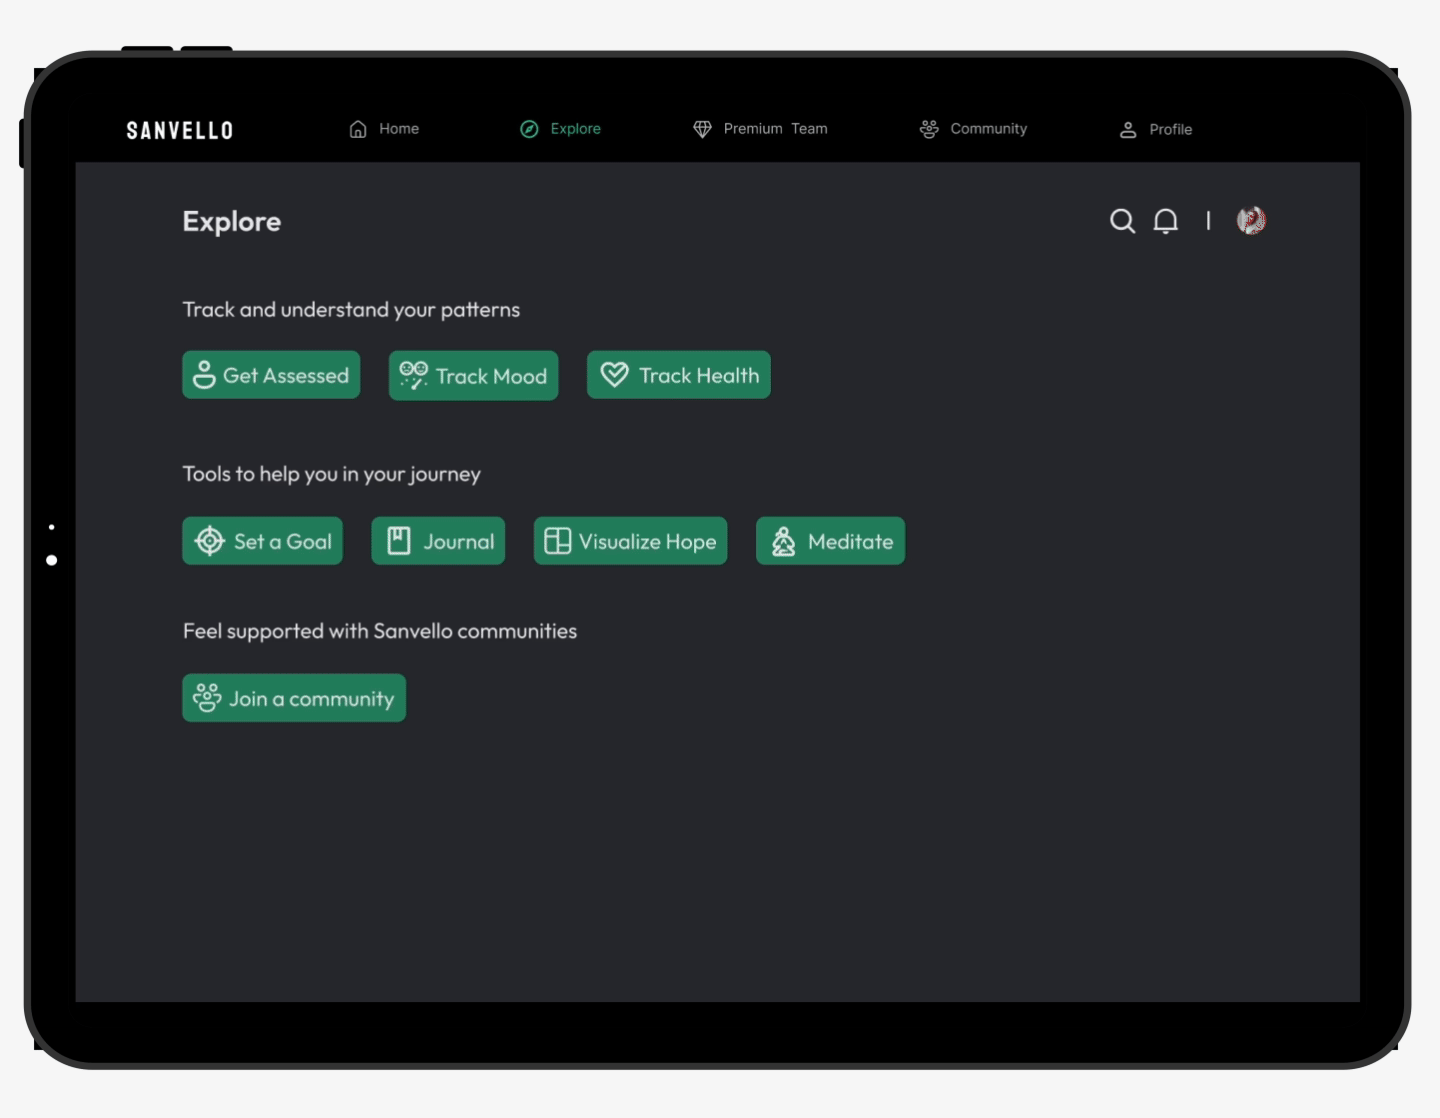Open the Meditate feature
The width and height of the screenshot is (1440, 1118).
click(830, 541)
